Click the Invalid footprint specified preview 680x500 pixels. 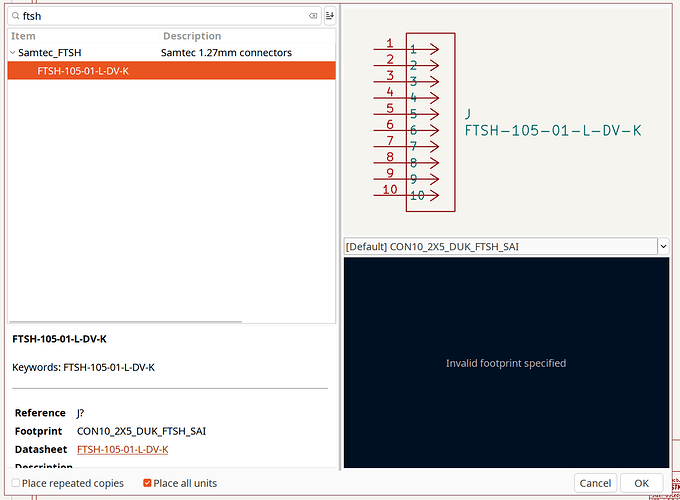506,363
